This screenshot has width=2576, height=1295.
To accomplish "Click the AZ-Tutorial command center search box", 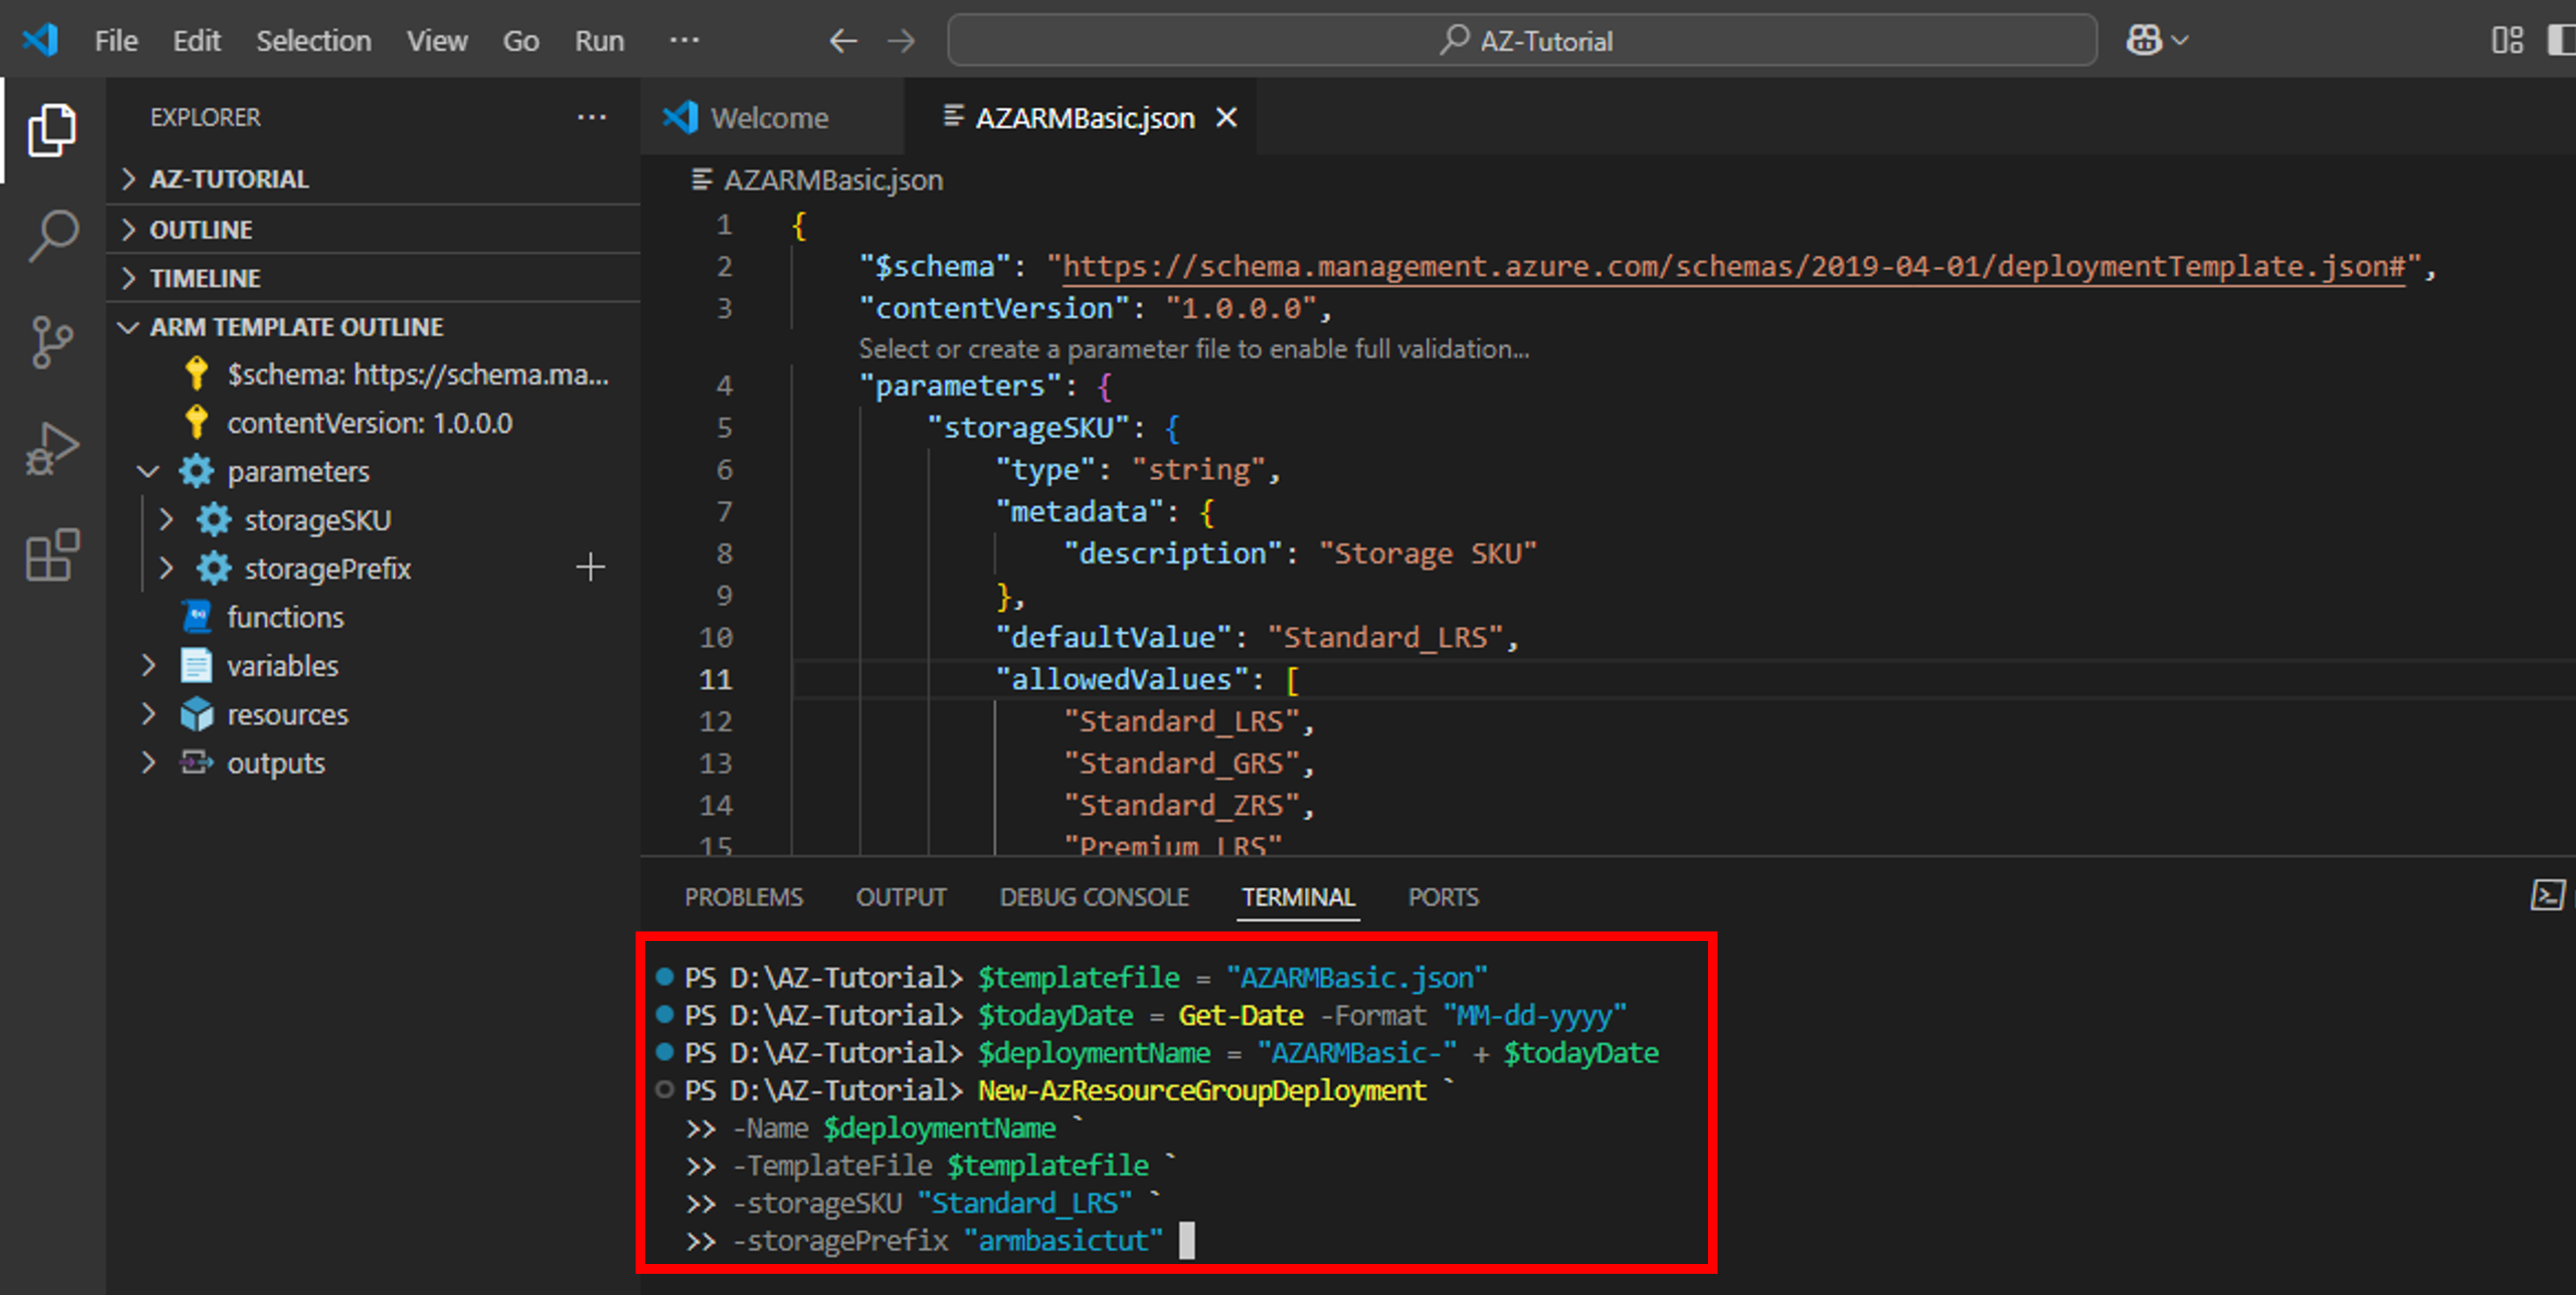I will (1521, 40).
